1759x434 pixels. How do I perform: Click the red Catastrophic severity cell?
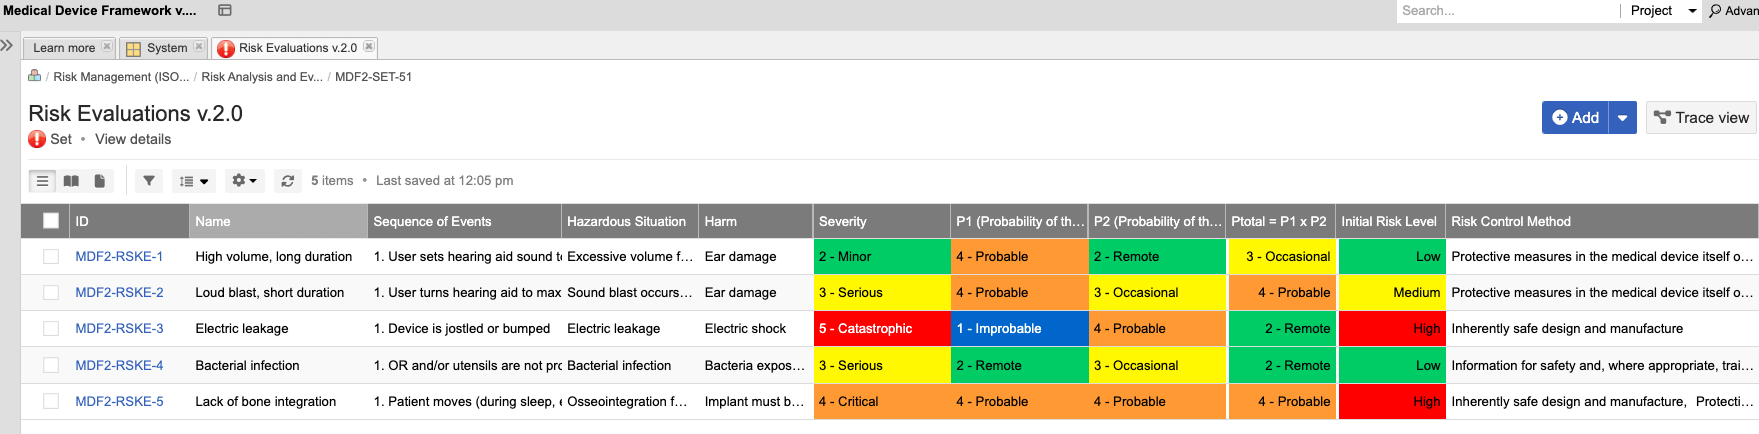tap(881, 329)
